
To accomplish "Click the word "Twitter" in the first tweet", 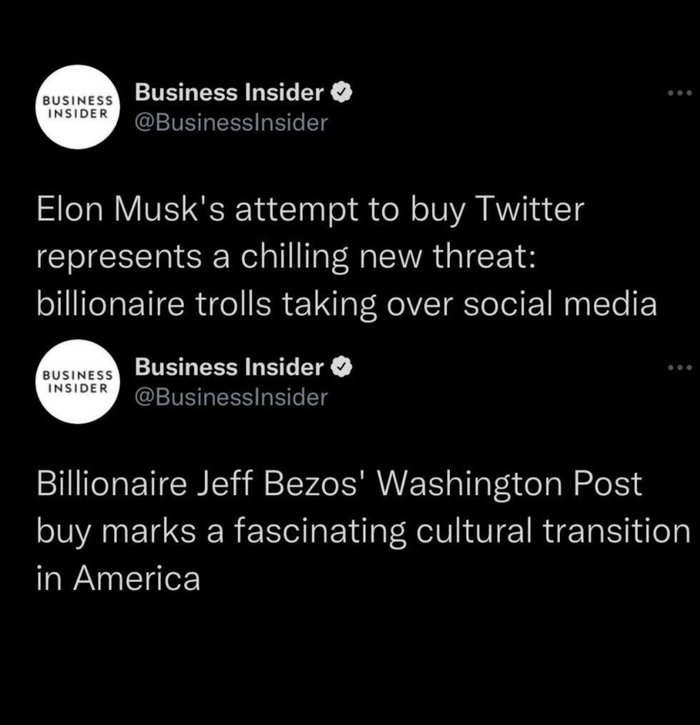I will (x=528, y=211).
